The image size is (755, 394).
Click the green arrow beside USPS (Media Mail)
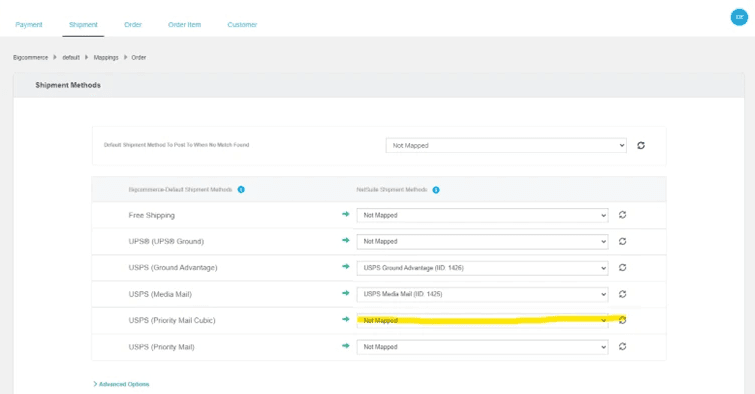346,293
